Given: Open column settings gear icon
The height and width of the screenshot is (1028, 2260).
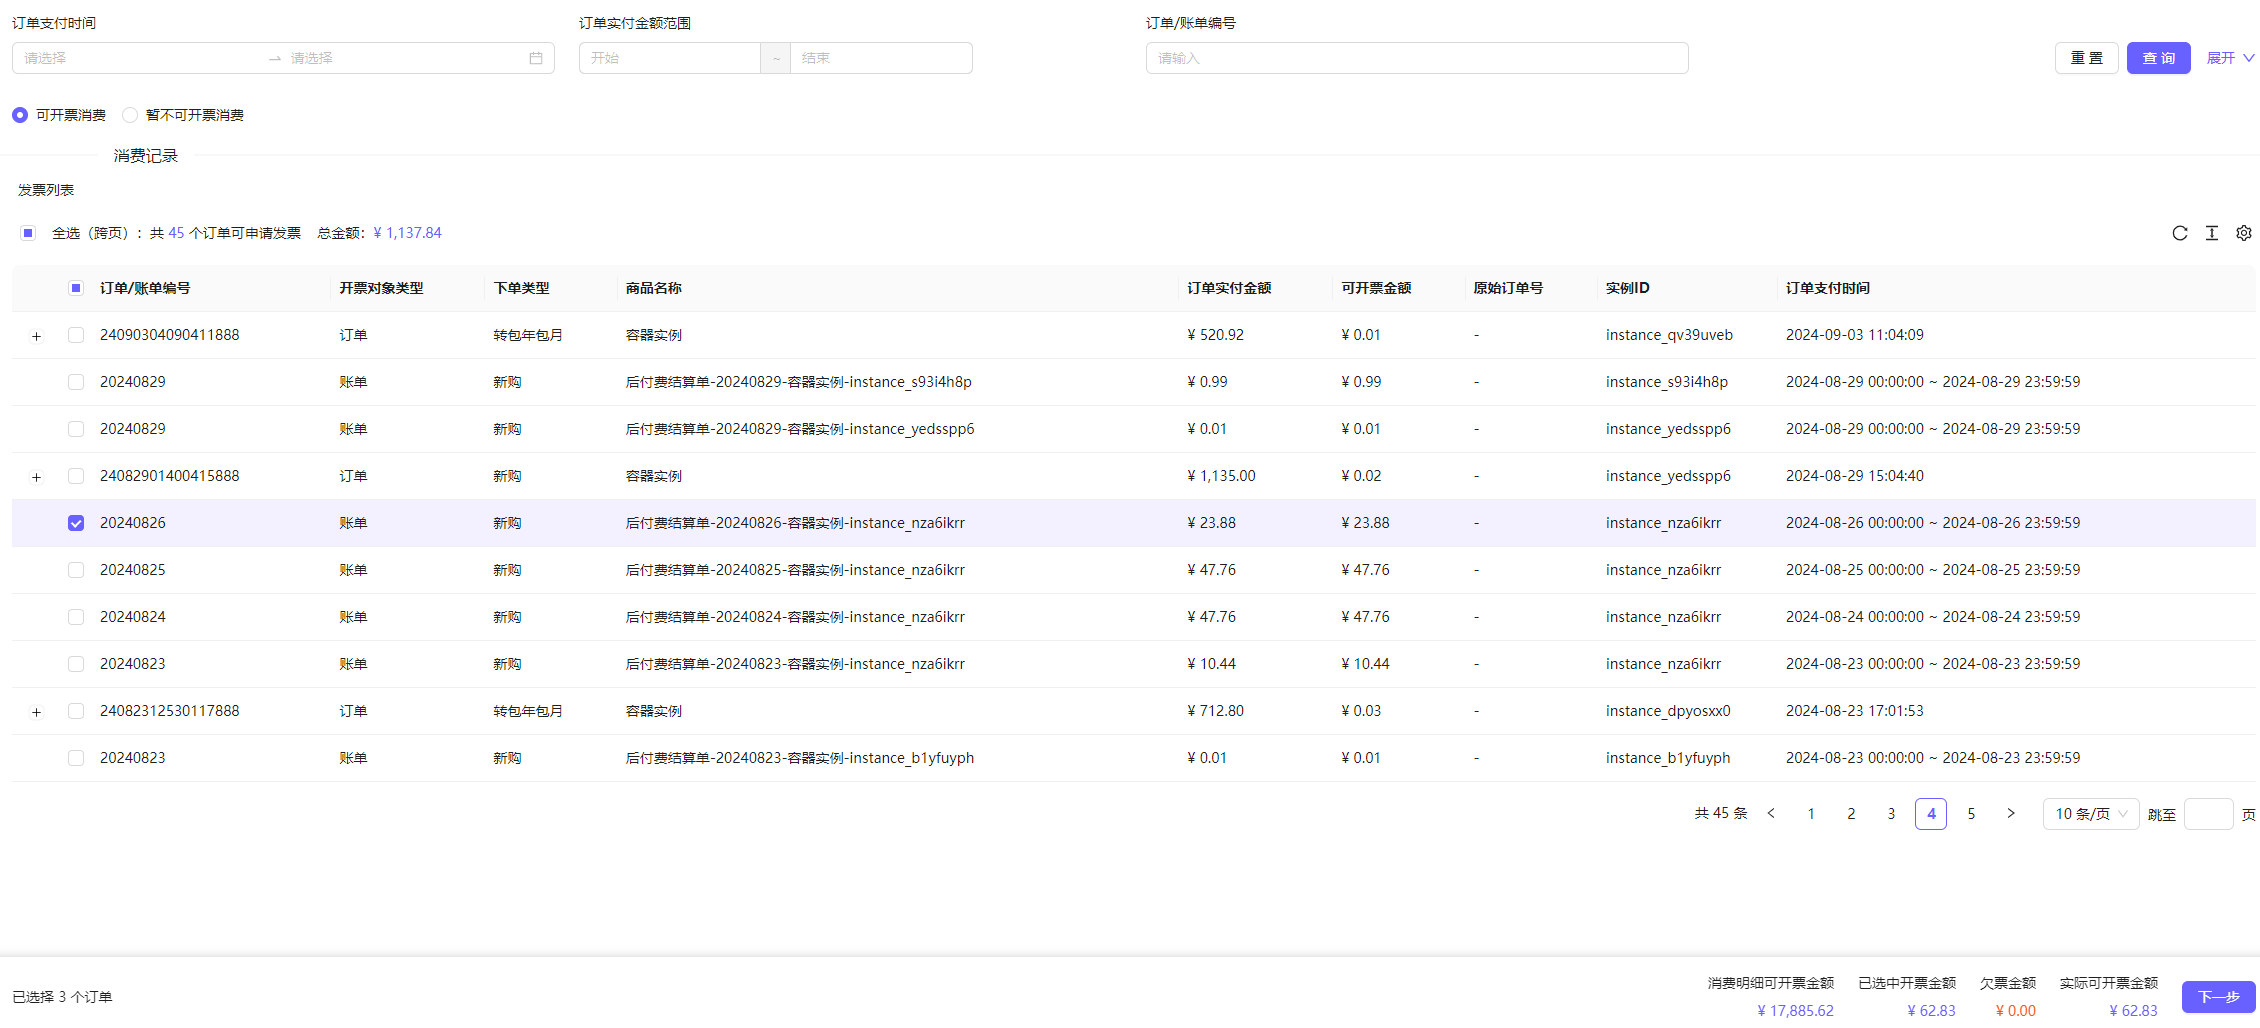Looking at the screenshot, I should (x=2244, y=233).
